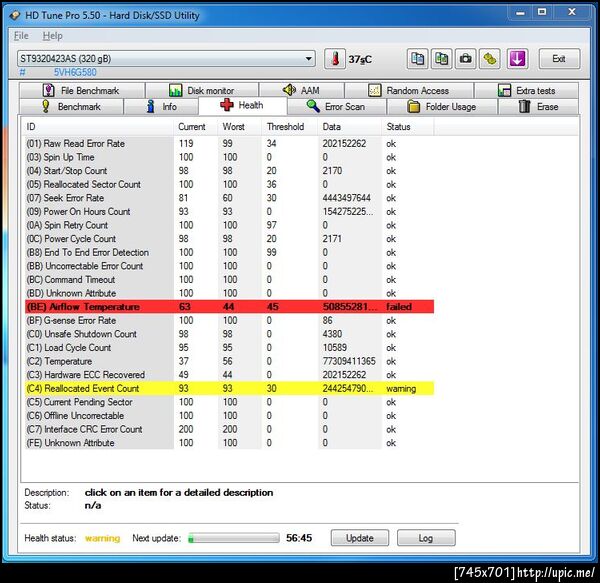Click the HD Tune app icon in title bar
600x583 pixels.
coord(15,15)
